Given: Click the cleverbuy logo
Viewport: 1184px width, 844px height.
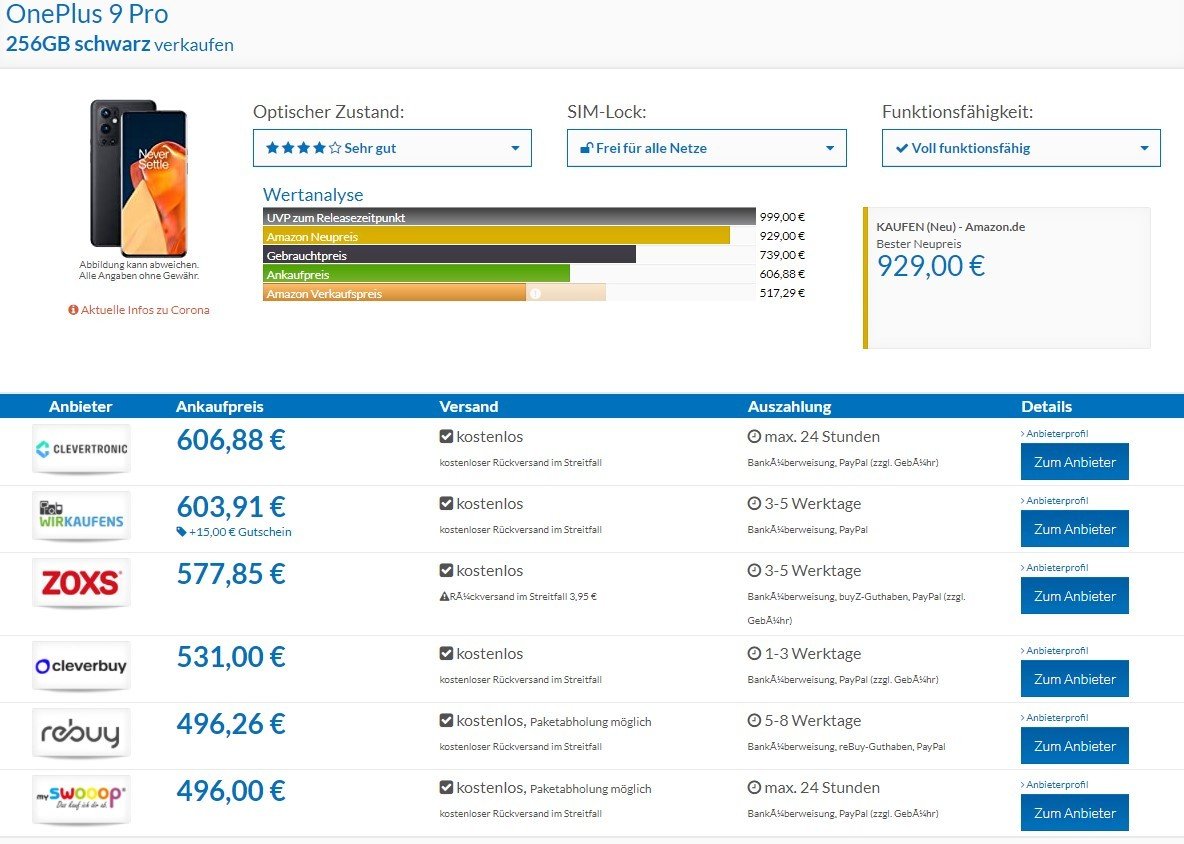Looking at the screenshot, I should pos(82,666).
